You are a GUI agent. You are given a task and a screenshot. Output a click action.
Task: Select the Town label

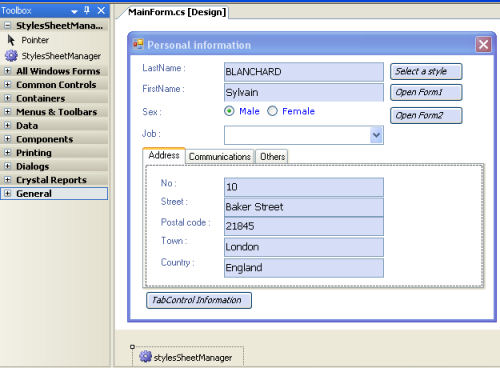pos(174,241)
